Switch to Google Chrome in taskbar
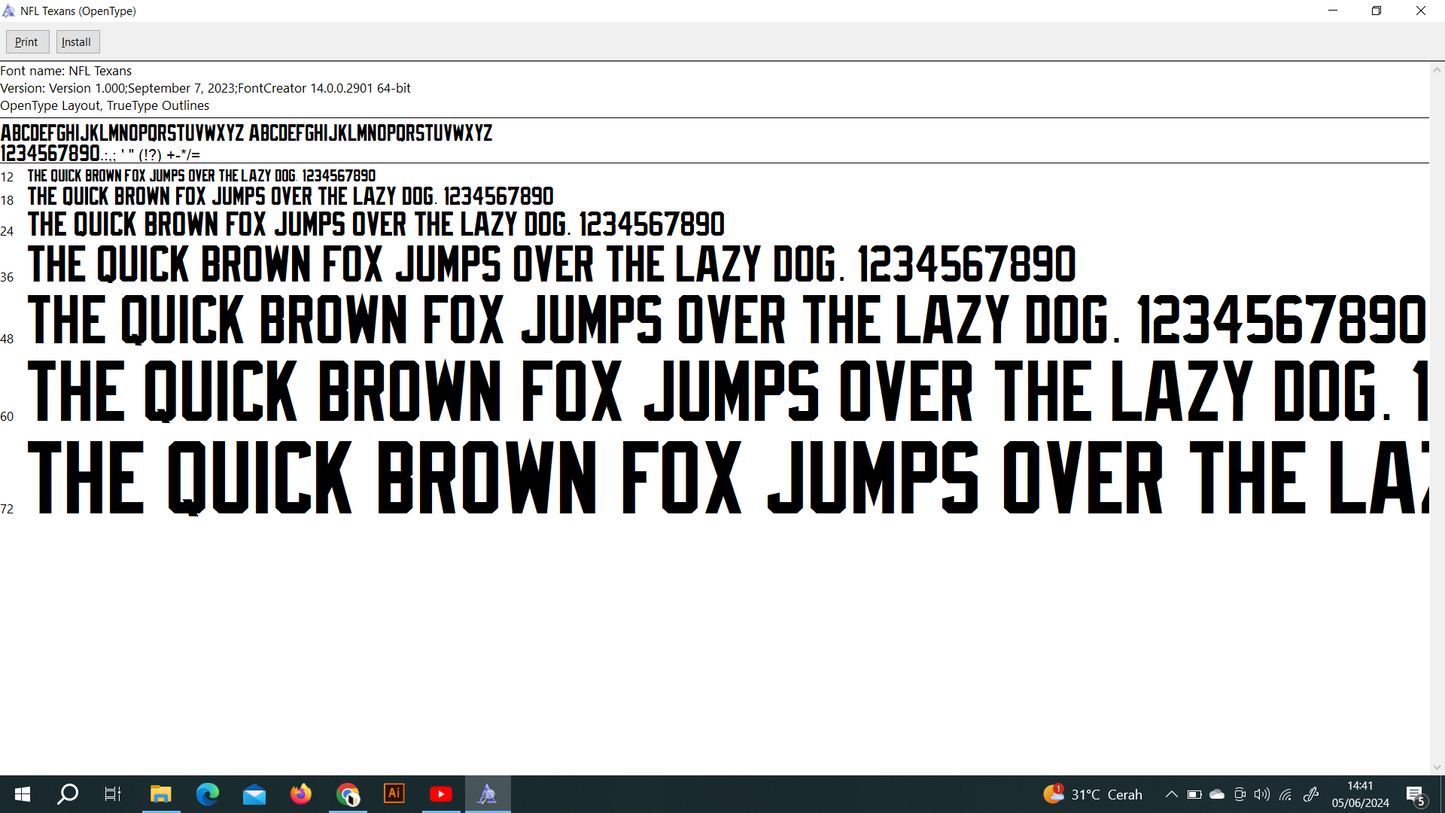 click(348, 794)
